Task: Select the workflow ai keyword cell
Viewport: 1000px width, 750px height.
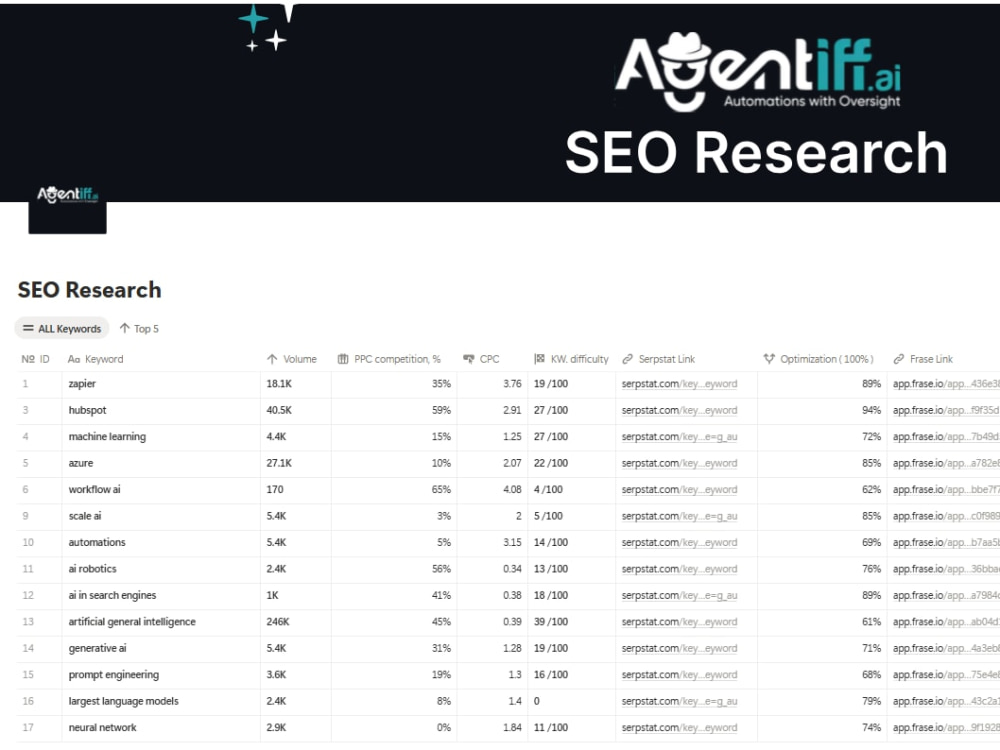Action: pos(161,490)
